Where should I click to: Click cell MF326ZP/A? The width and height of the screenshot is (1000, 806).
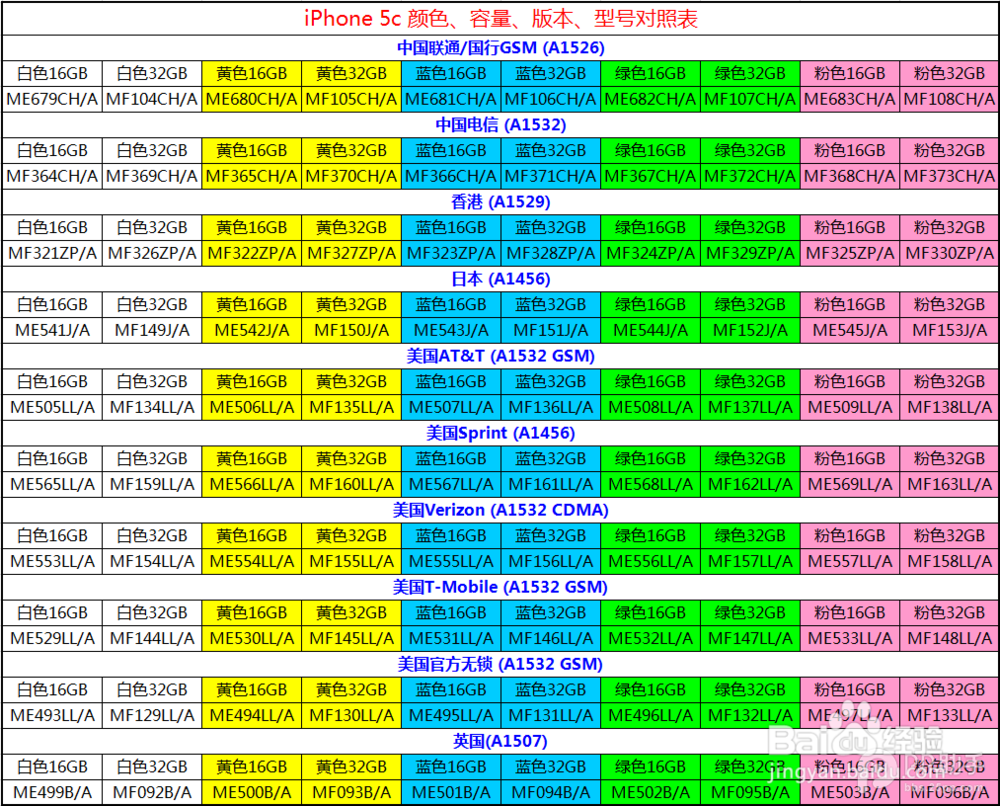[x=152, y=254]
